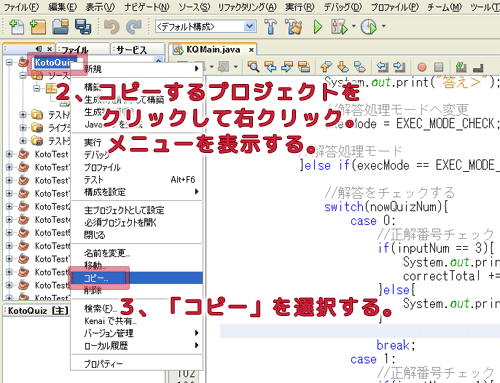Screen dimensions: 500x383
Task: Click the Shift Line Left icon
Action: point(382,67)
